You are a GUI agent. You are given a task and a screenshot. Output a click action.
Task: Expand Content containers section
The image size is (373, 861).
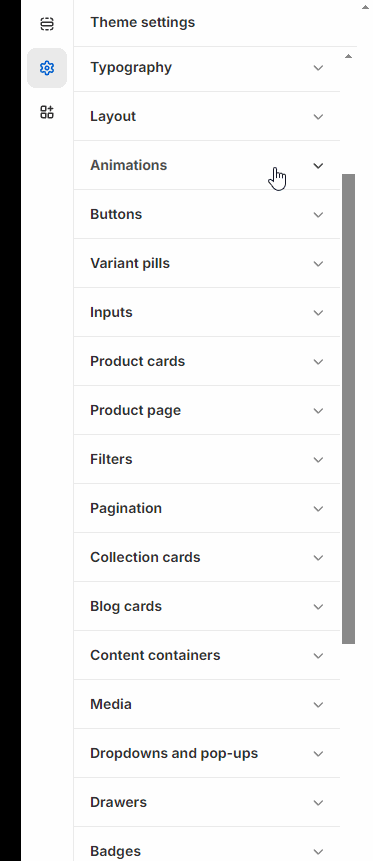(207, 655)
